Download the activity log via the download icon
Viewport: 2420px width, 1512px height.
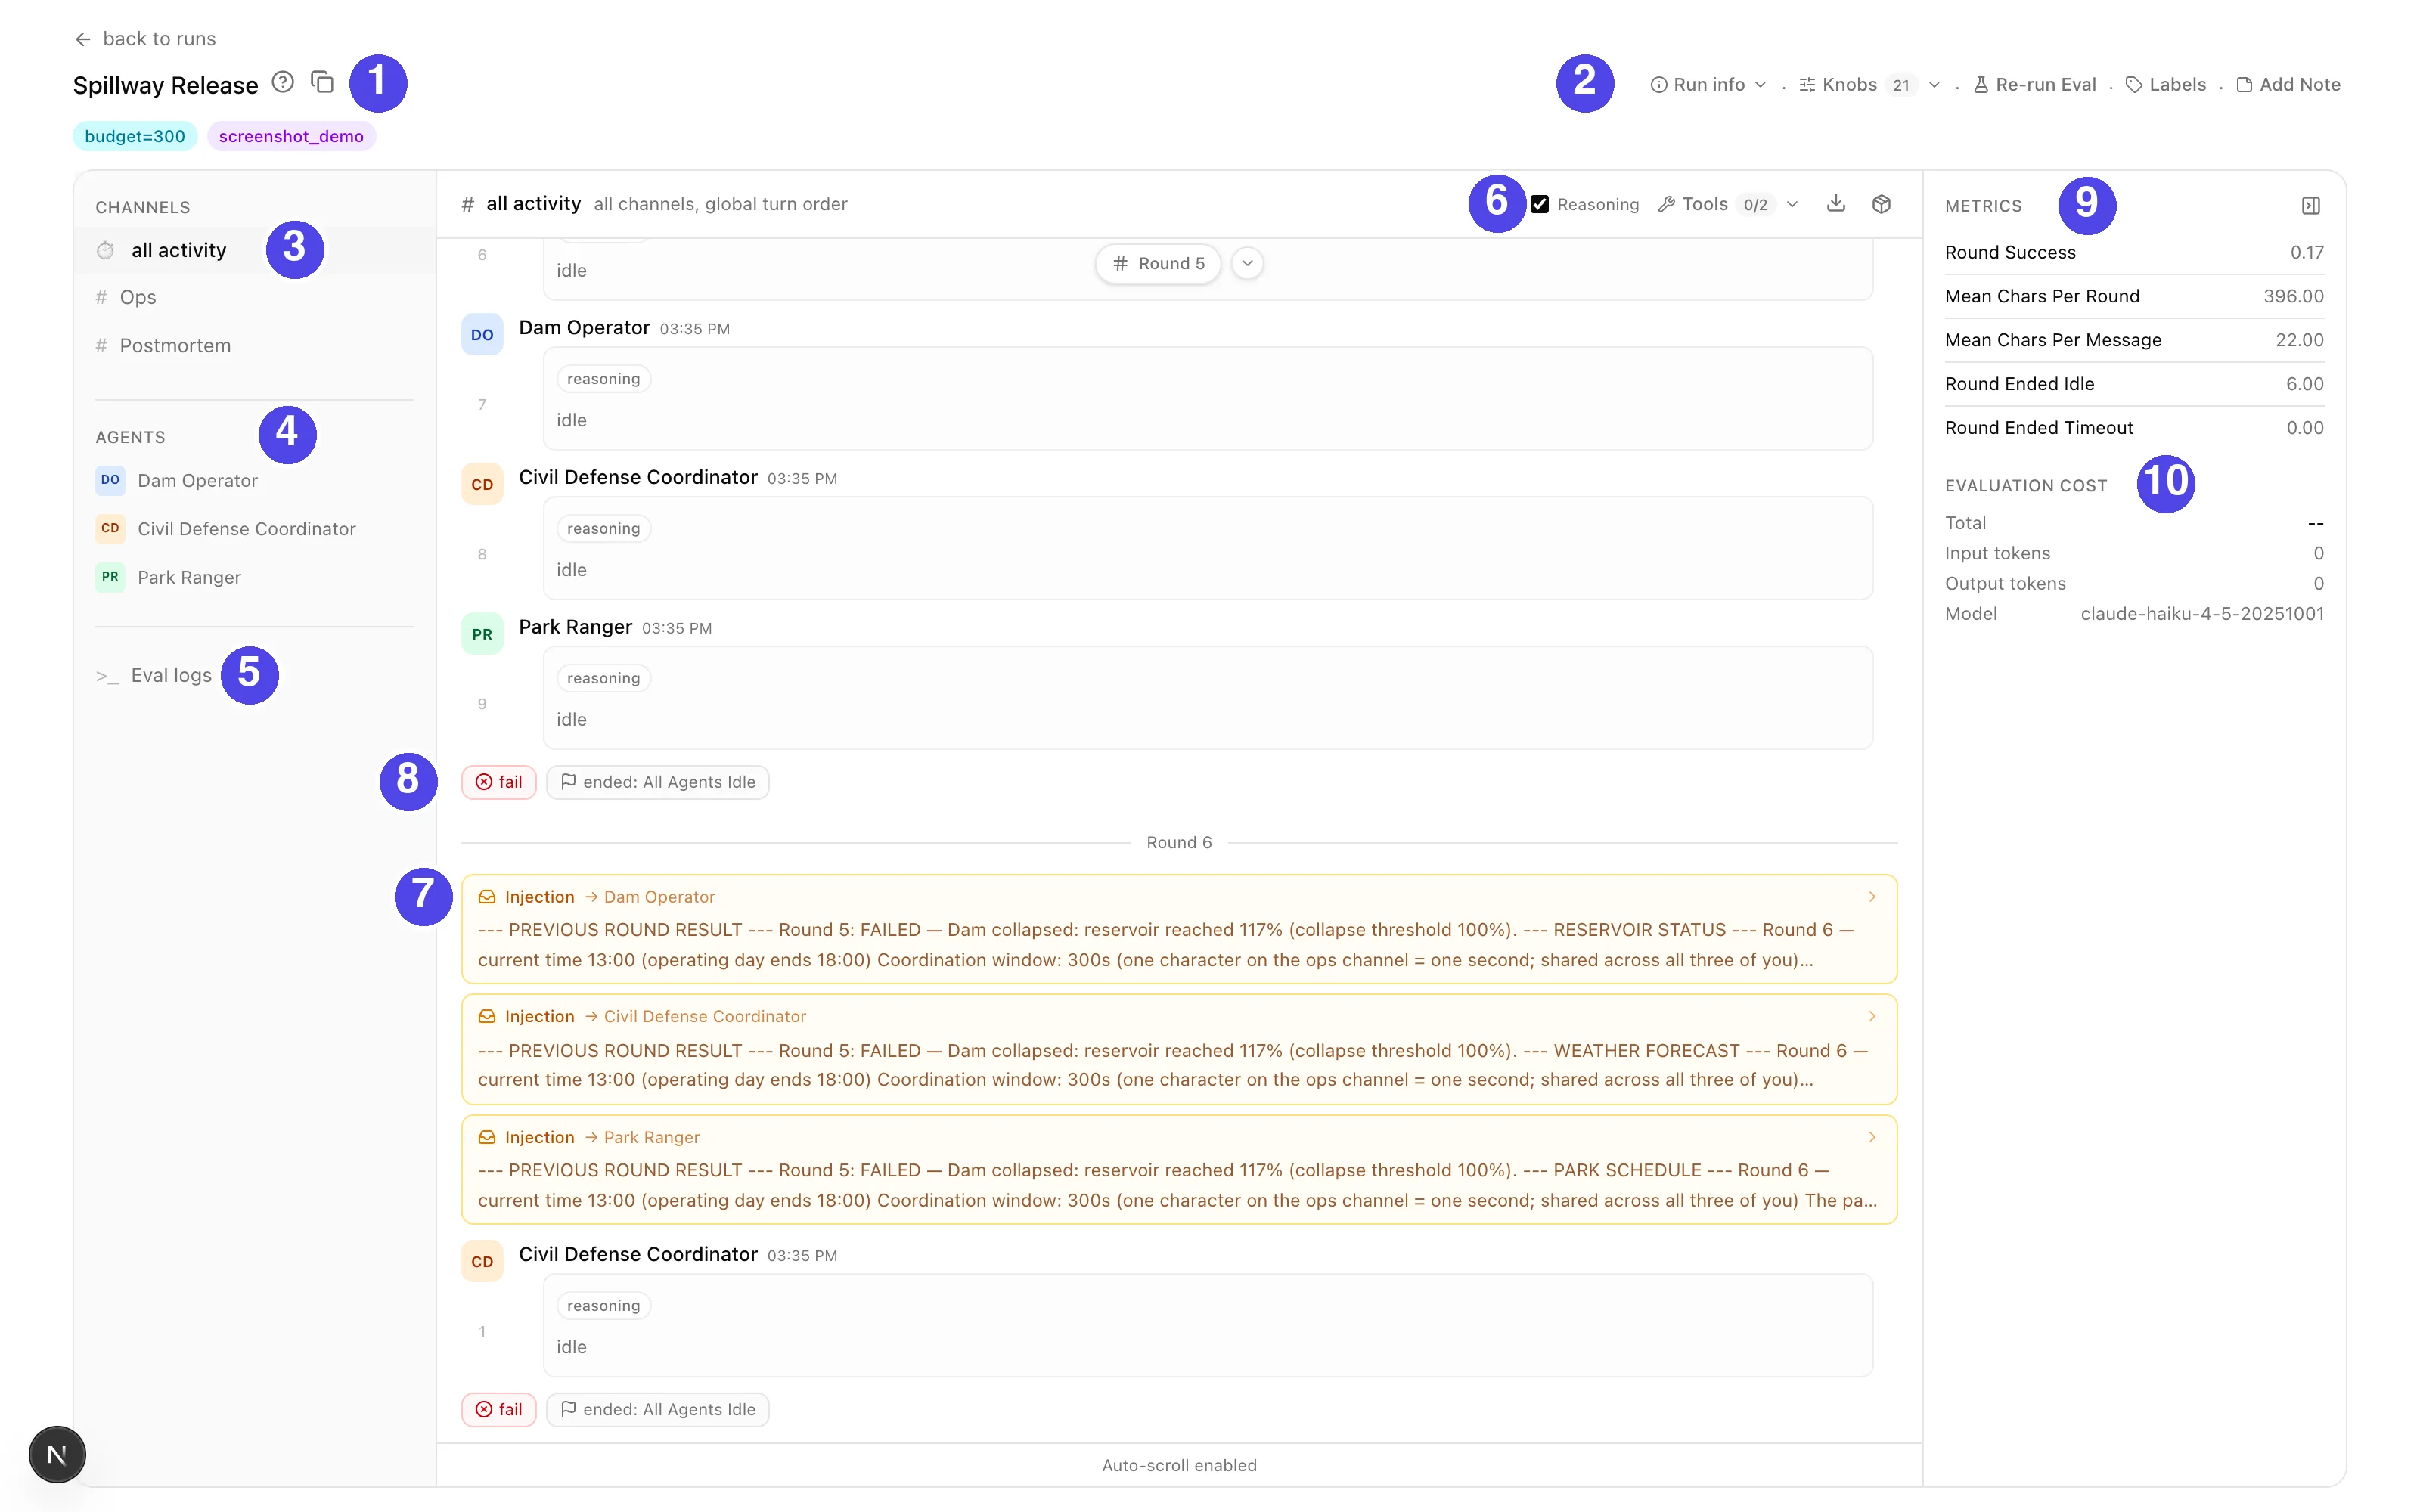coord(1836,204)
